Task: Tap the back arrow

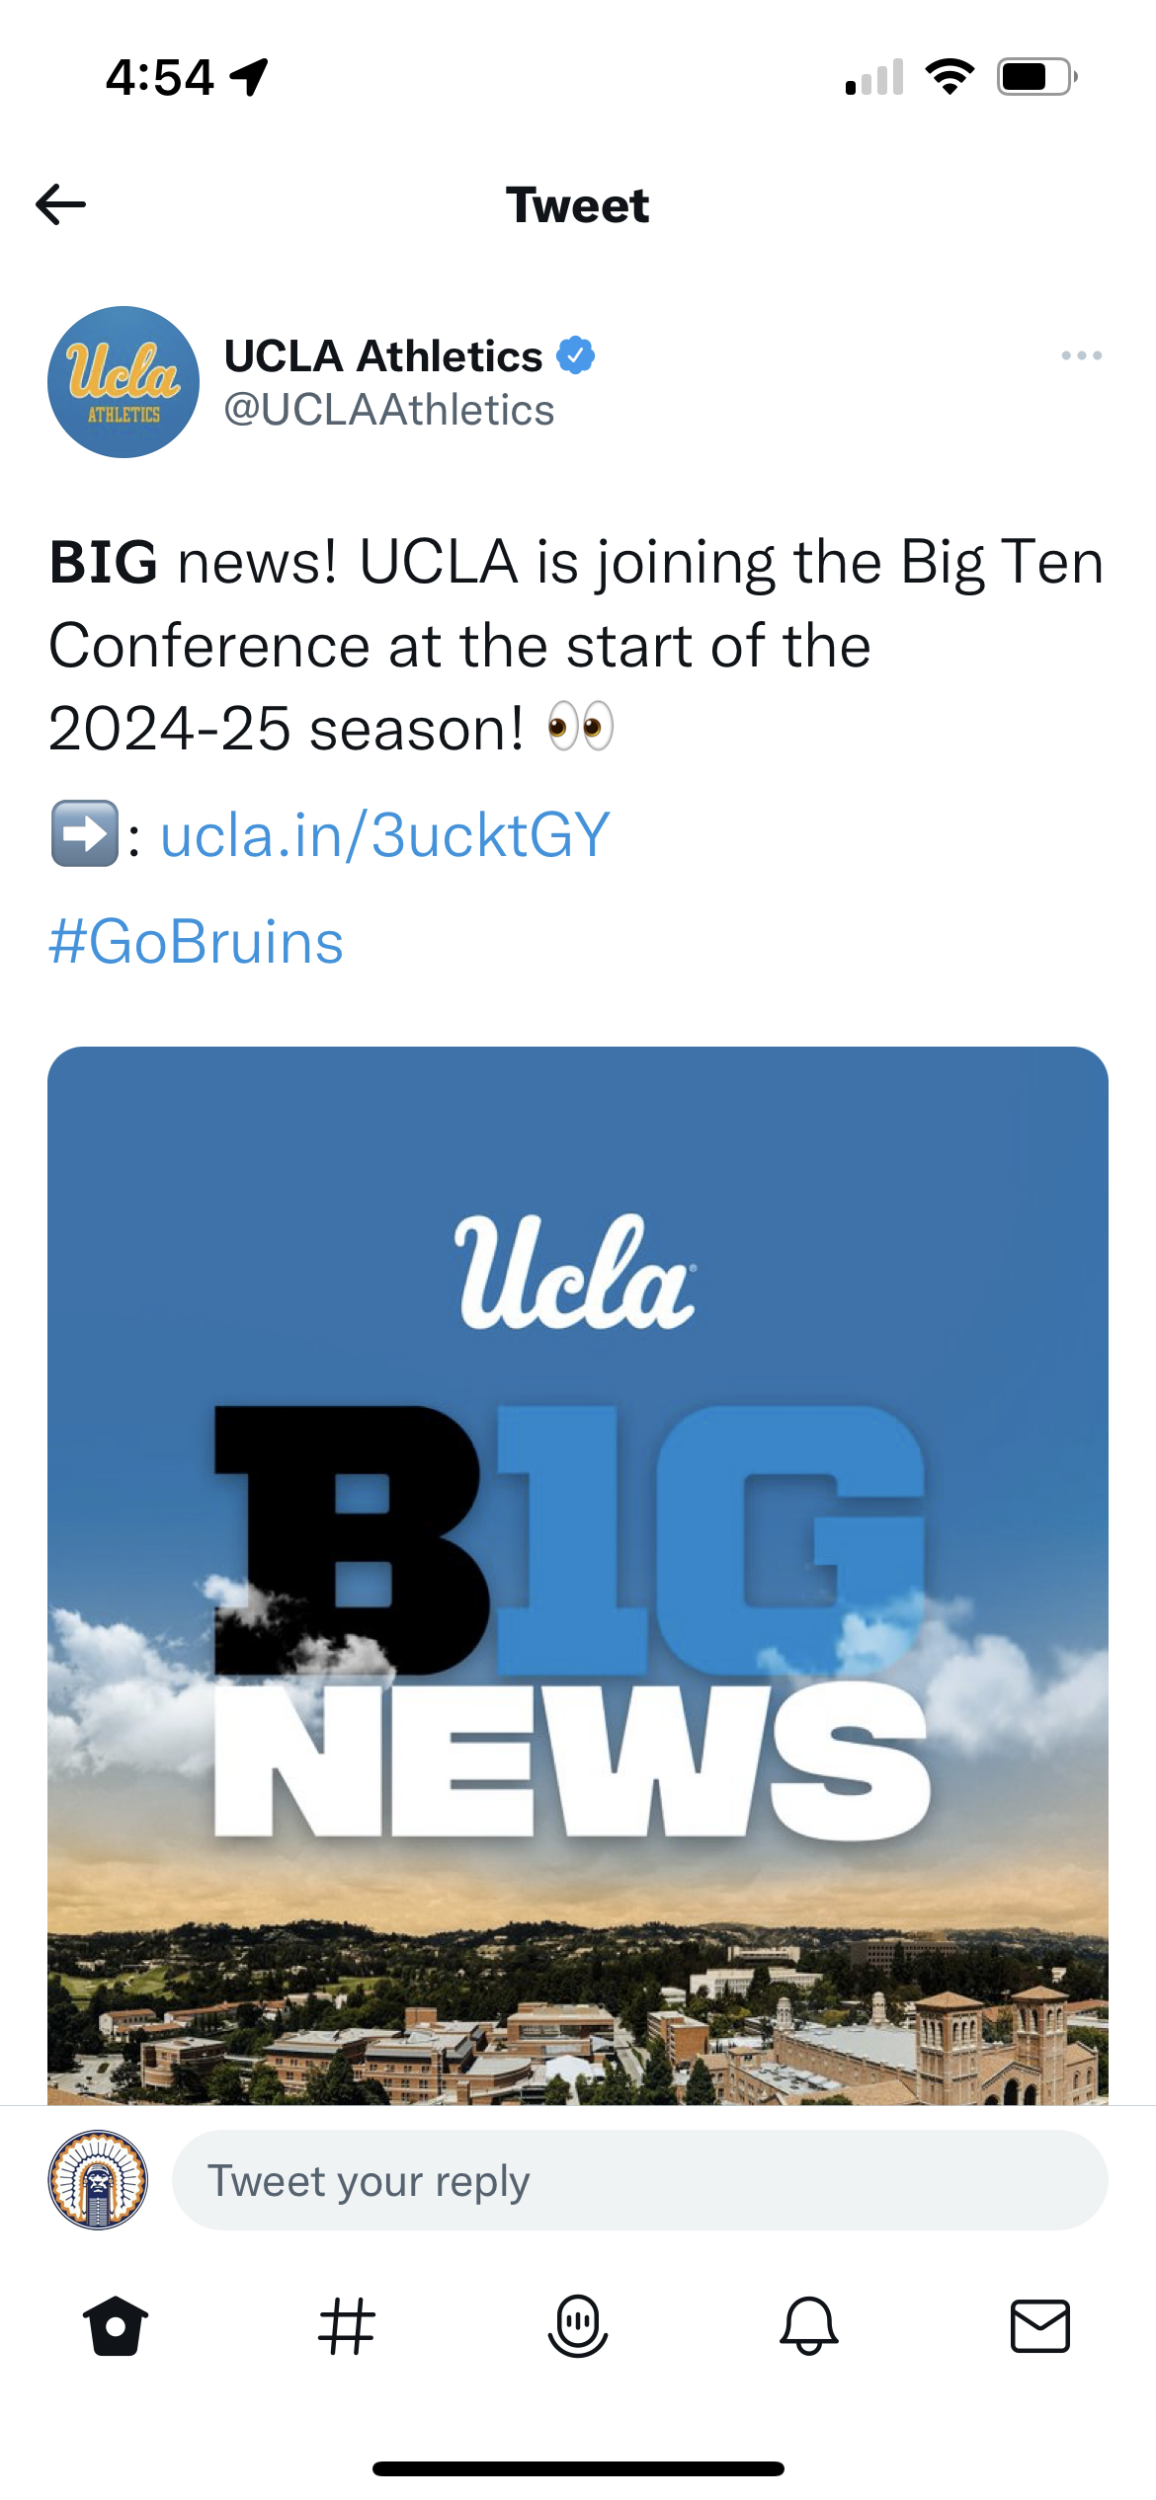Action: [x=61, y=204]
